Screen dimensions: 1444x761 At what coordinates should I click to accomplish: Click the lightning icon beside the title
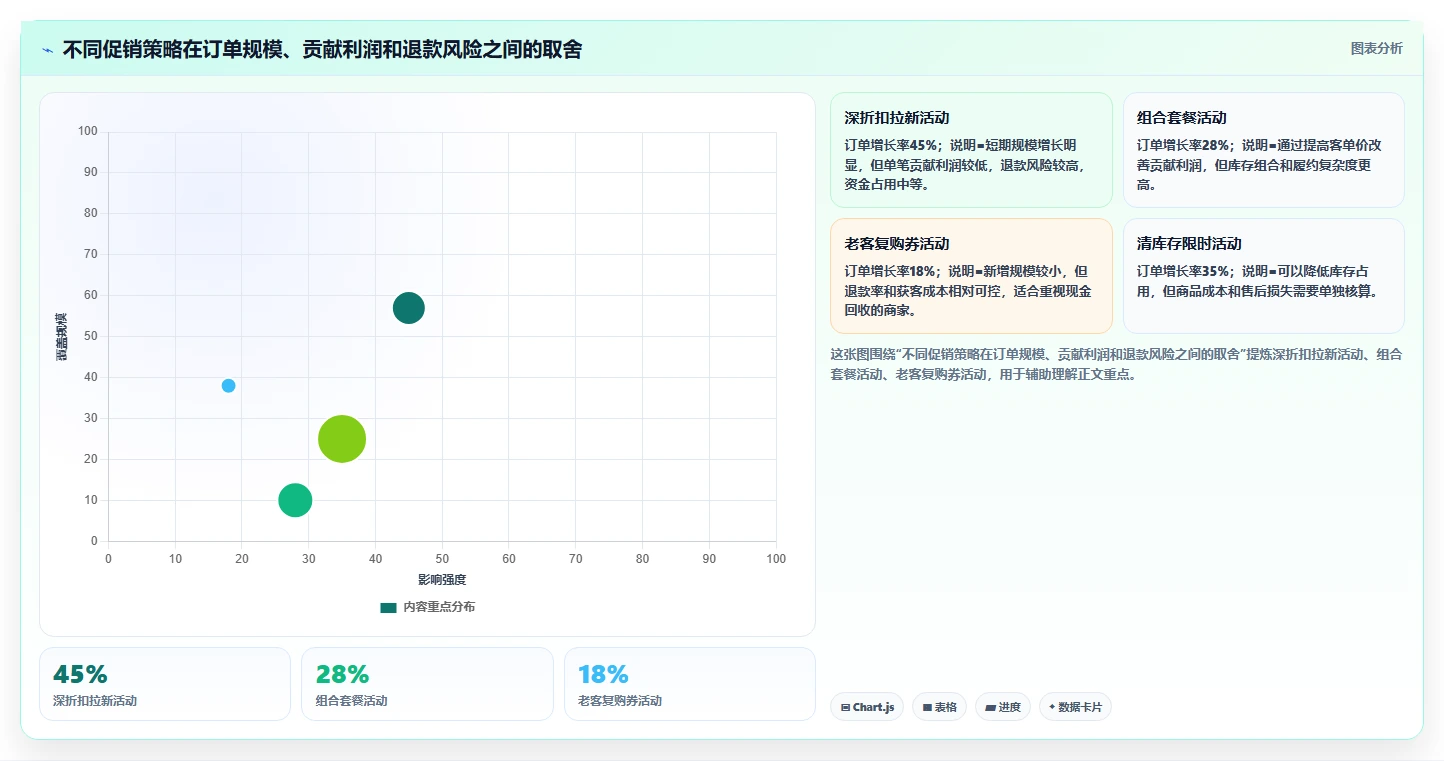tap(47, 50)
